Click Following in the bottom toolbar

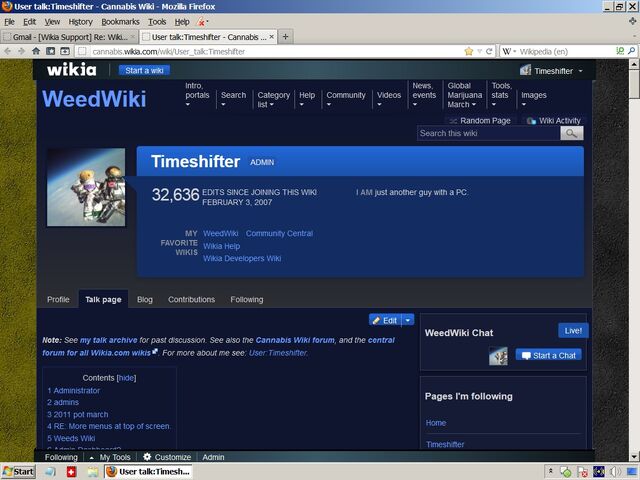click(61, 457)
